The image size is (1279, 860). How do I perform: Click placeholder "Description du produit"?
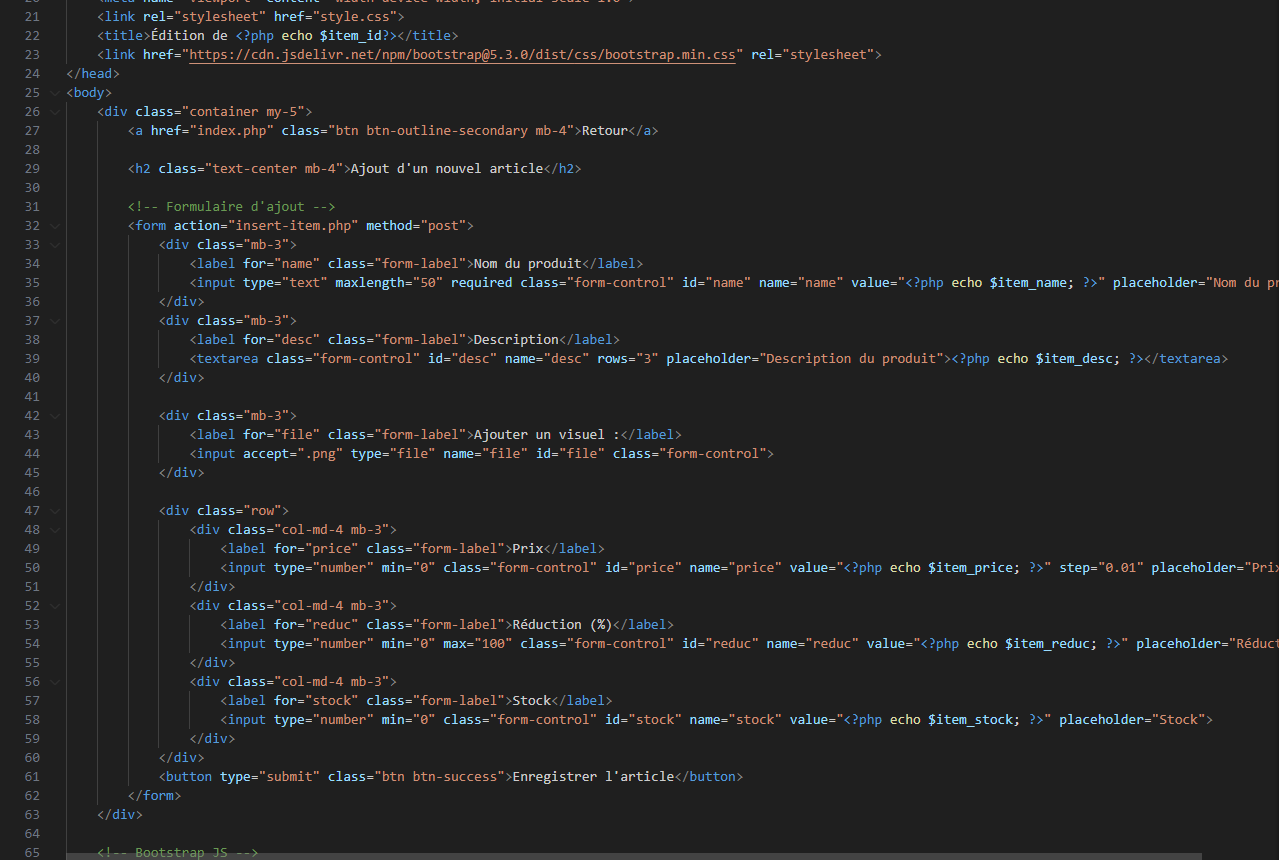pos(850,359)
